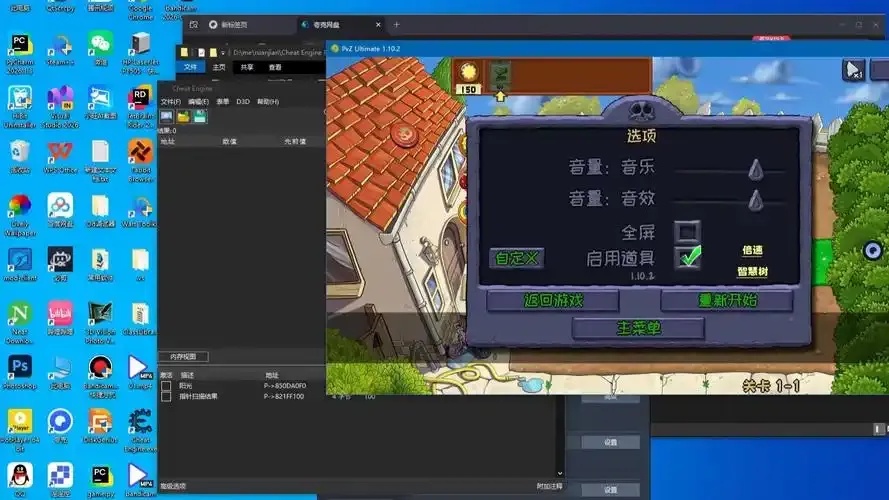This screenshot has height=500, width=889.
Task: Open the Neat Download Manager desktop icon
Action: pyautogui.click(x=20, y=323)
